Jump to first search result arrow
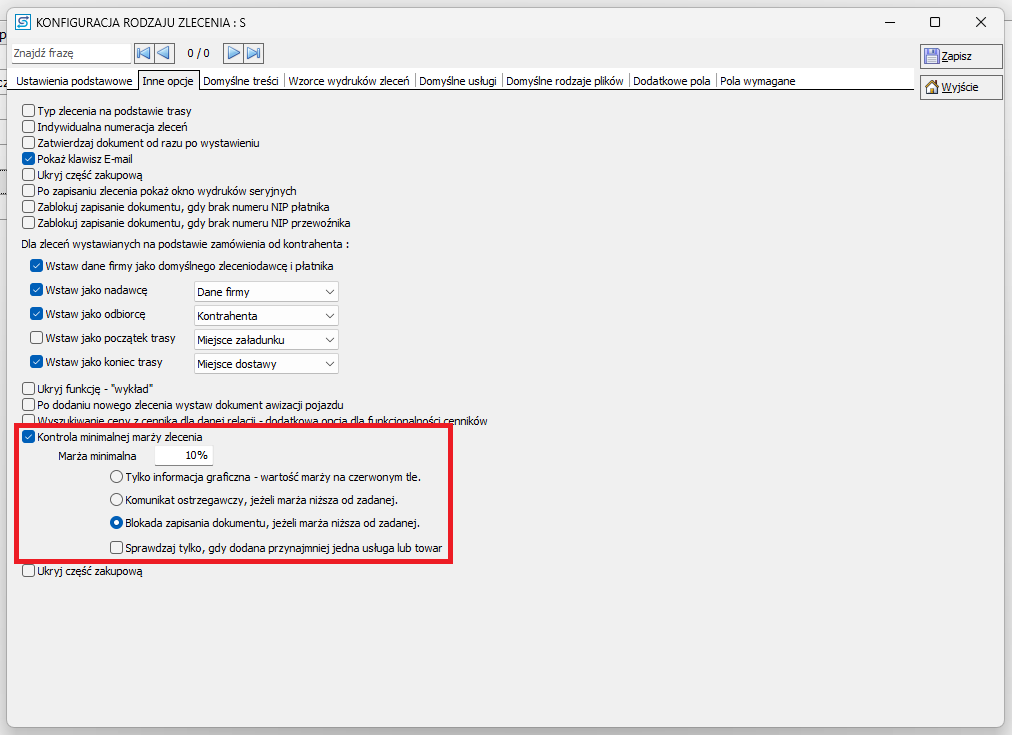 144,53
